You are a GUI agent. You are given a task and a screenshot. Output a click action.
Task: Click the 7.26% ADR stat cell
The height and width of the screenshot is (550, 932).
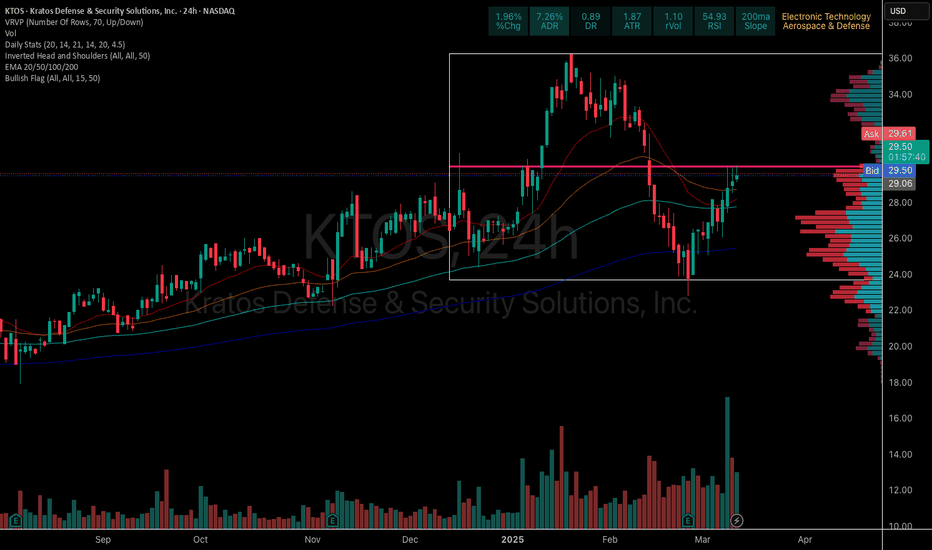pyautogui.click(x=549, y=21)
